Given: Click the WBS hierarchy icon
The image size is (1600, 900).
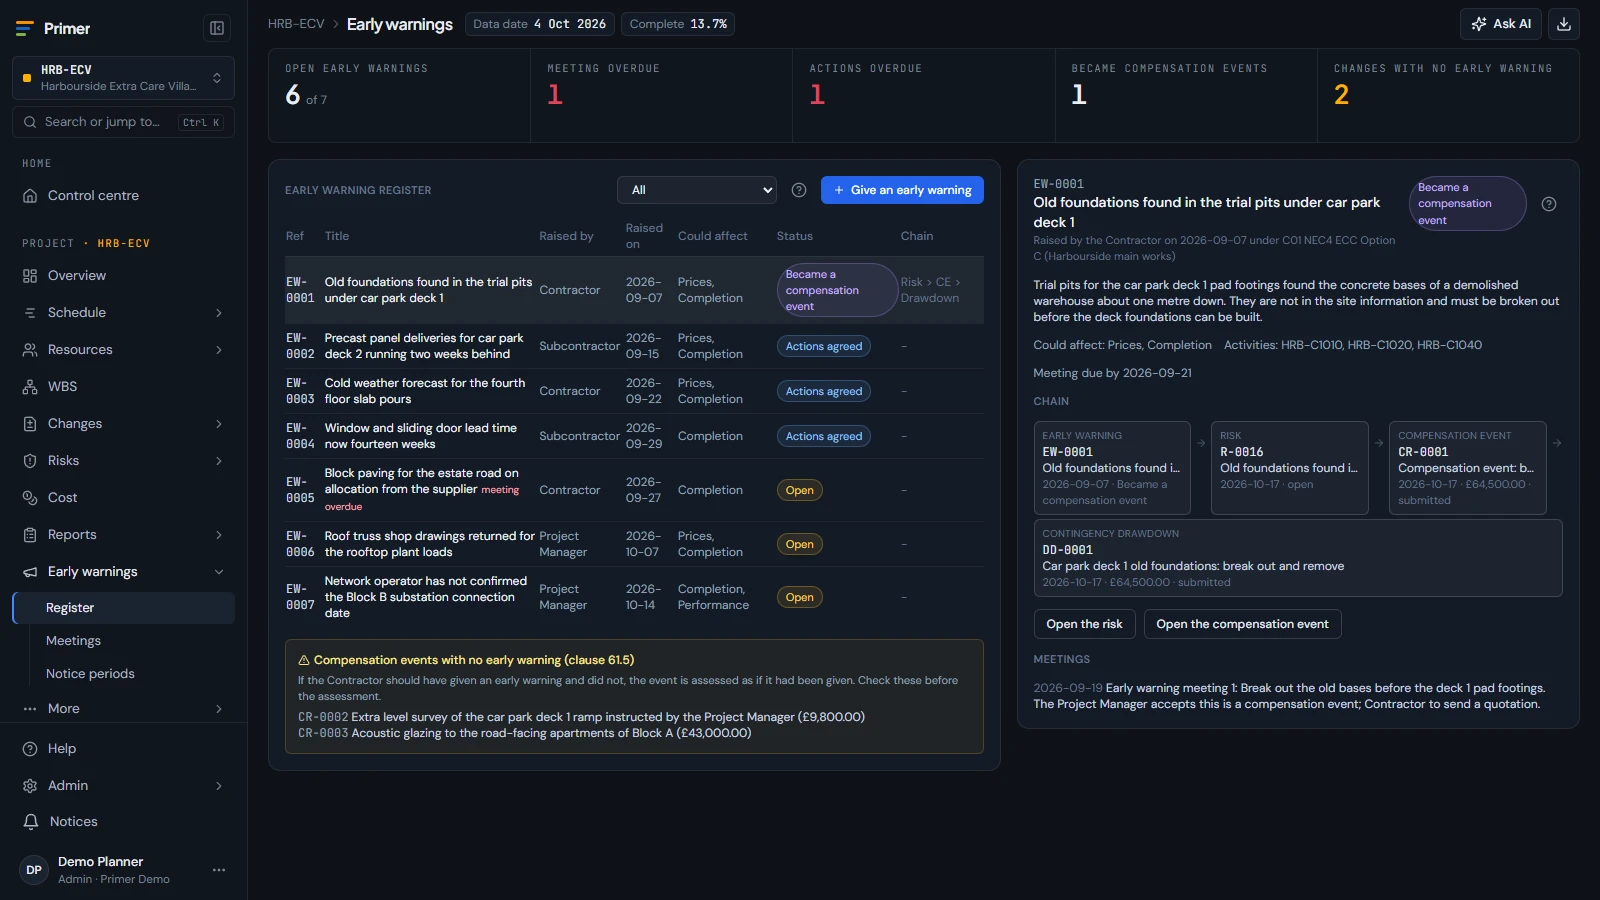Looking at the screenshot, I should coord(30,387).
